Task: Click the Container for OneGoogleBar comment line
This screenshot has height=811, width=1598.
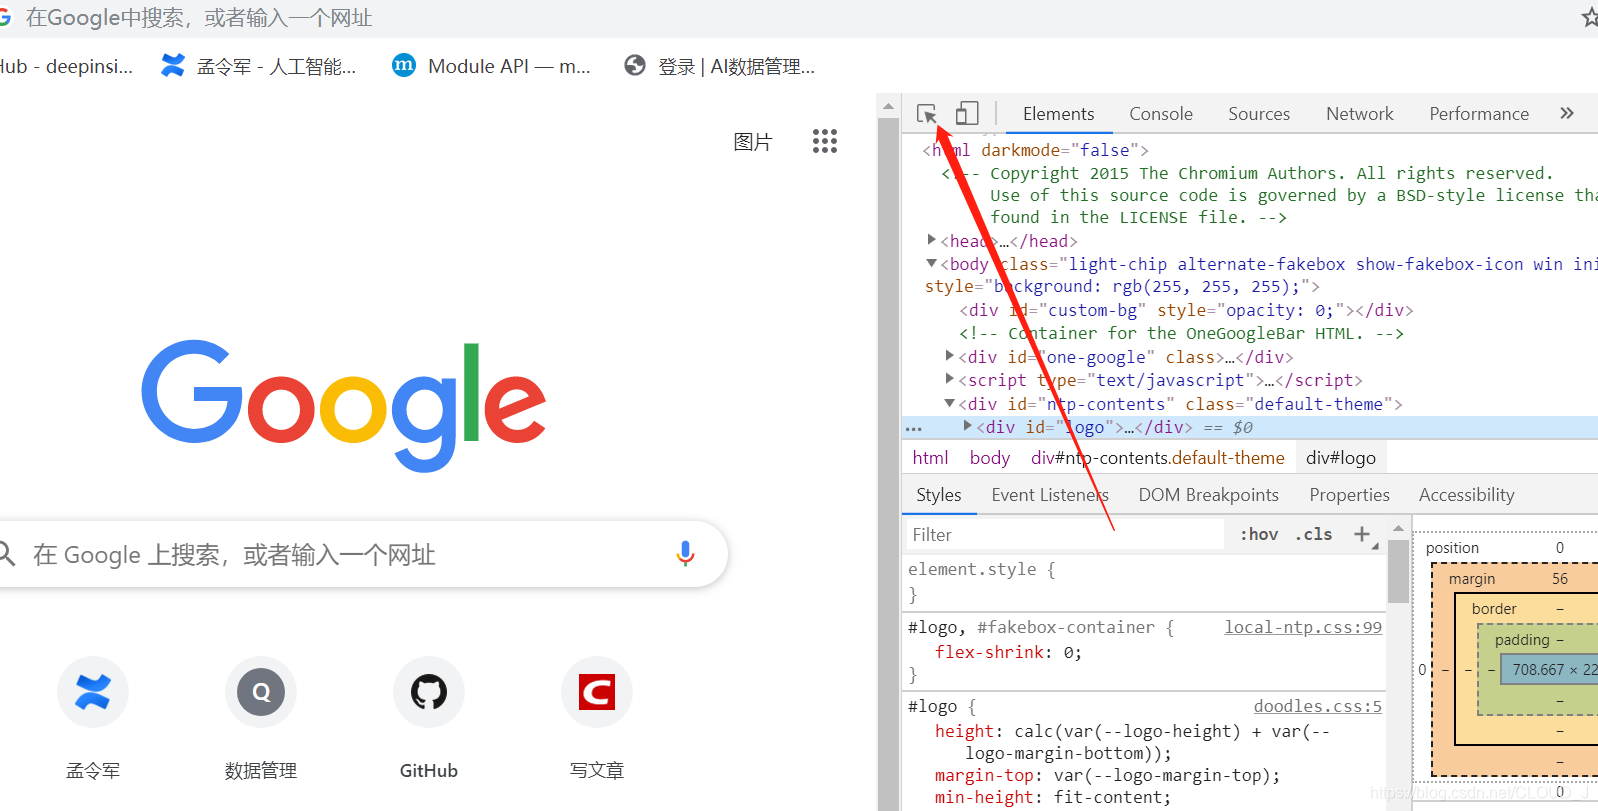Action: (1181, 333)
